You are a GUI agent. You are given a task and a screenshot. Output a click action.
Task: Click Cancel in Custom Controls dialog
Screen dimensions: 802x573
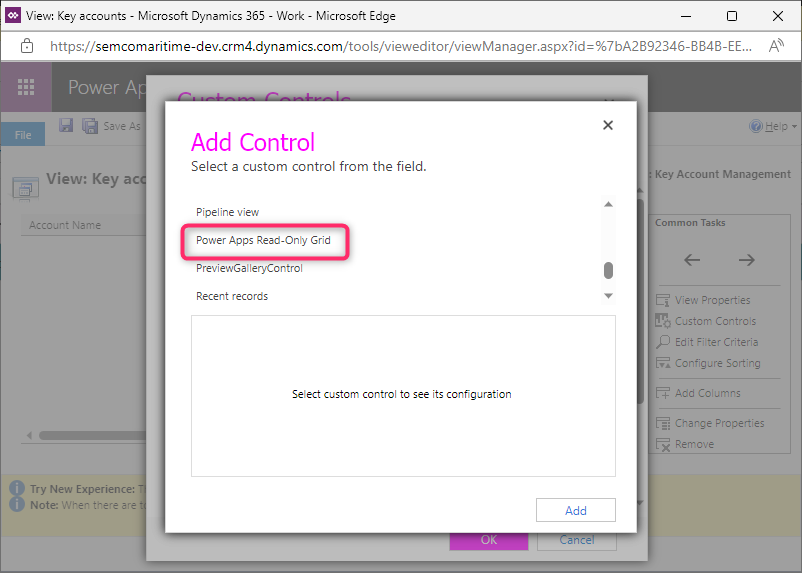click(576, 540)
